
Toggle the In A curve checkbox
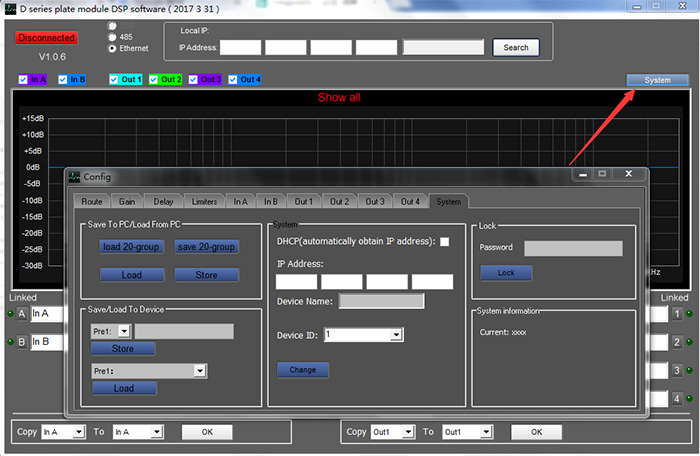(x=23, y=79)
